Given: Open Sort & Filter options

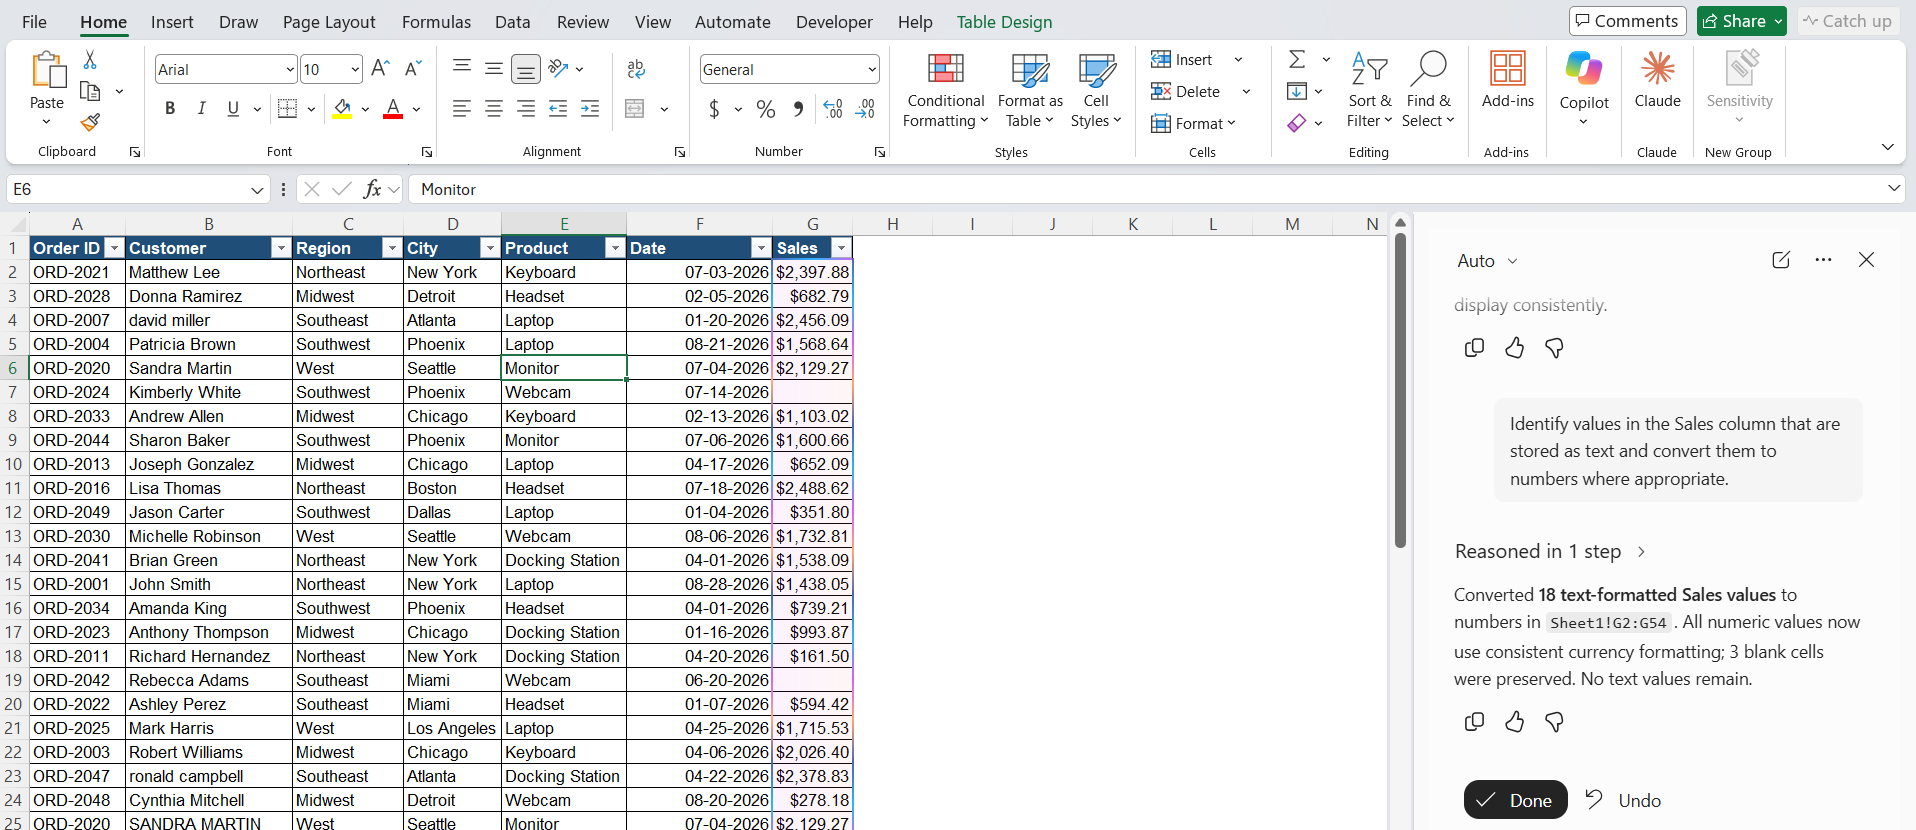Looking at the screenshot, I should point(1369,91).
